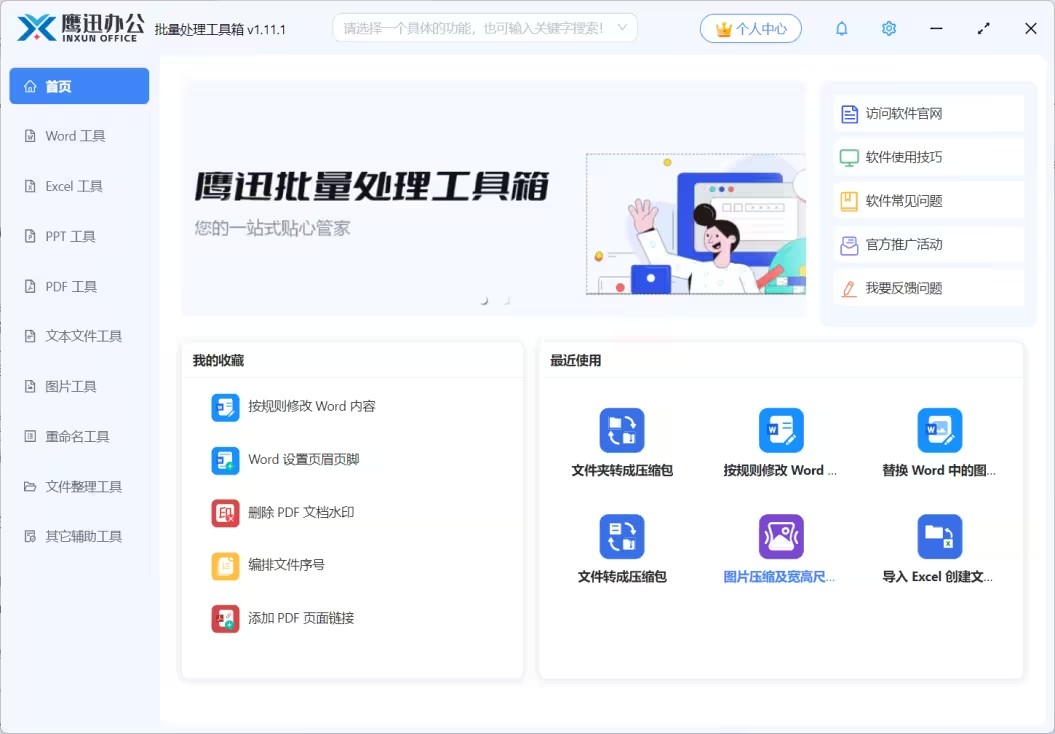Image resolution: width=1055 pixels, height=734 pixels.
Task: Open the 文件夹转成压缩包 tool icon
Action: pyautogui.click(x=621, y=429)
